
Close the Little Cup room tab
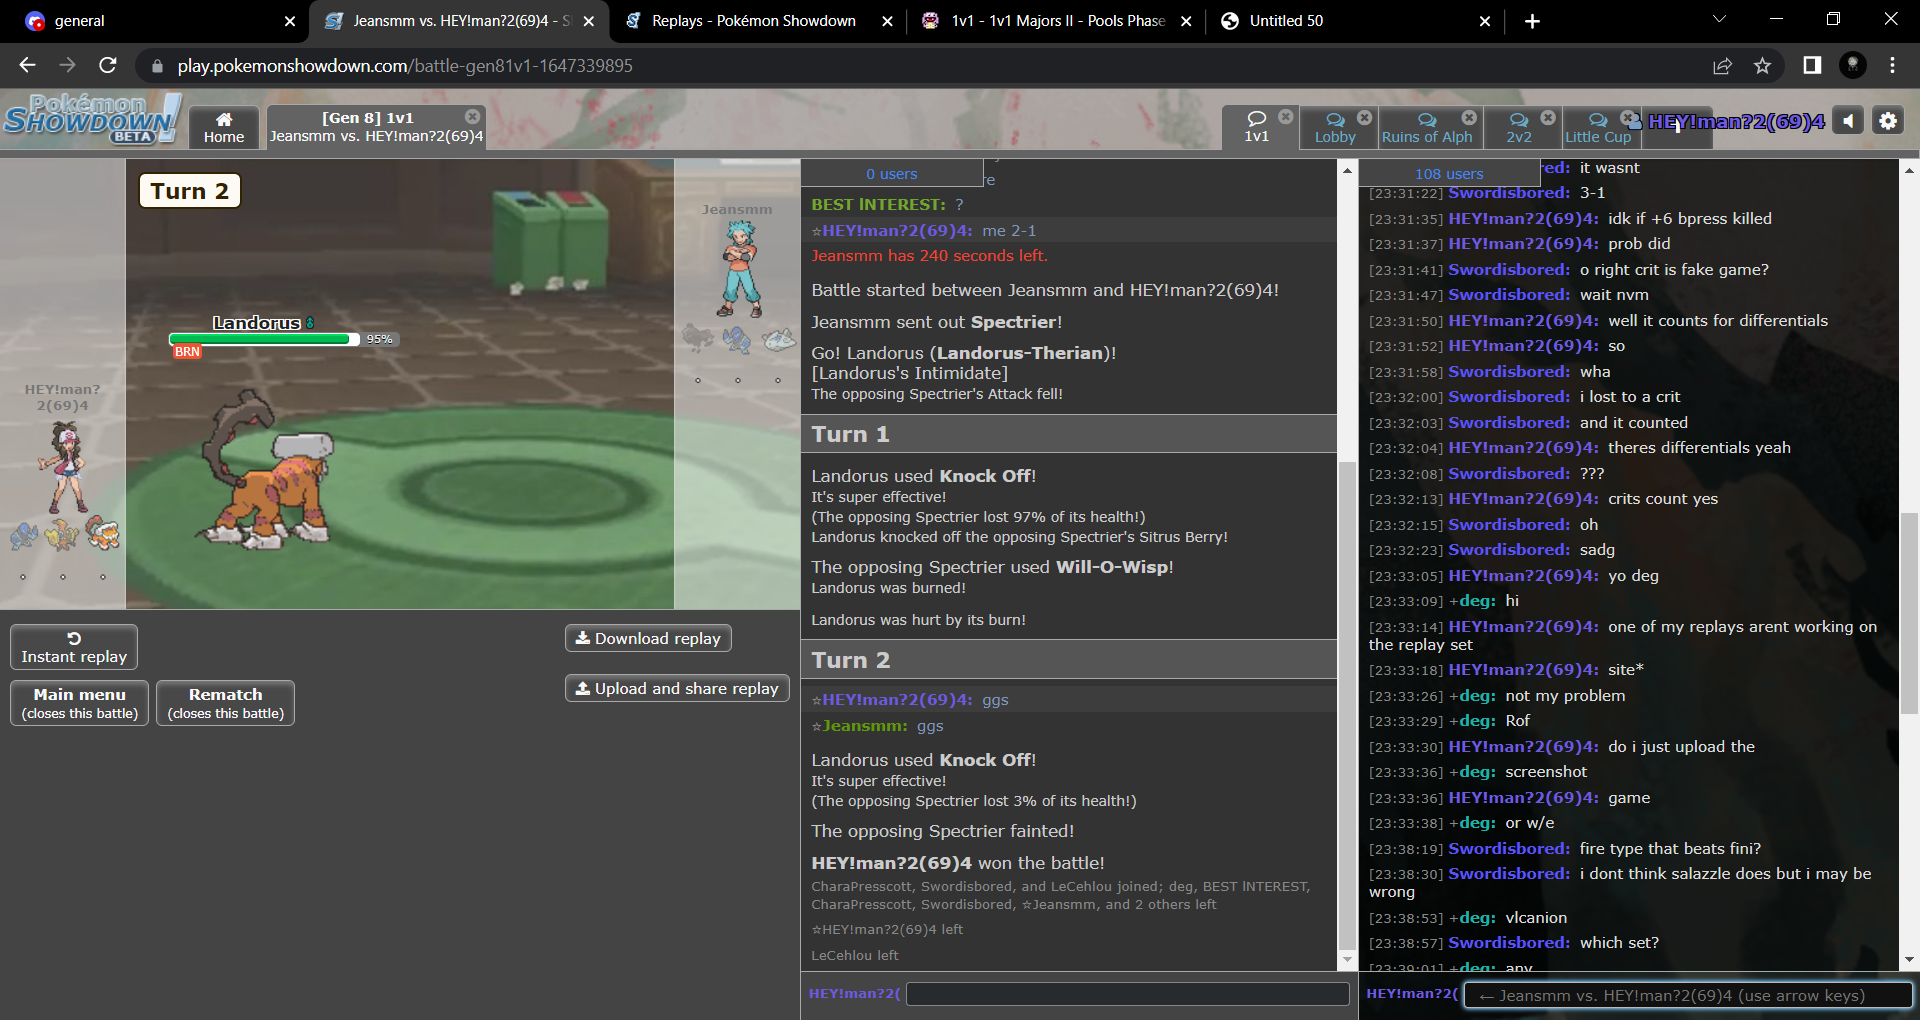1627,117
